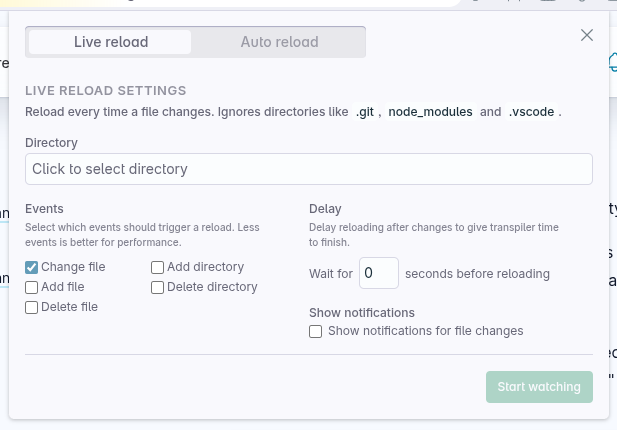Click the Delay section heading

pos(325,209)
